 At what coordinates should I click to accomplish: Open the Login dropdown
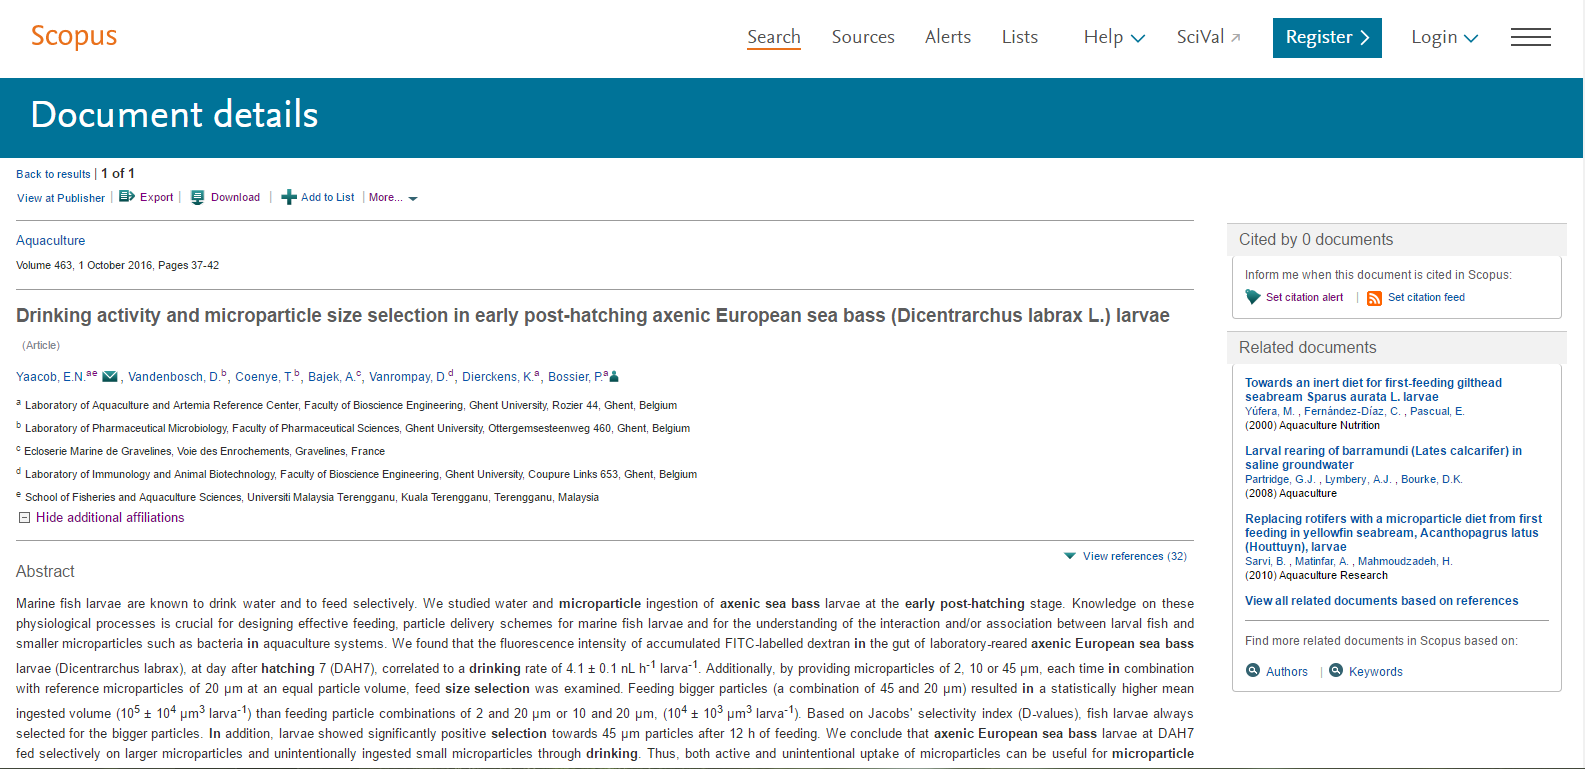1444,37
